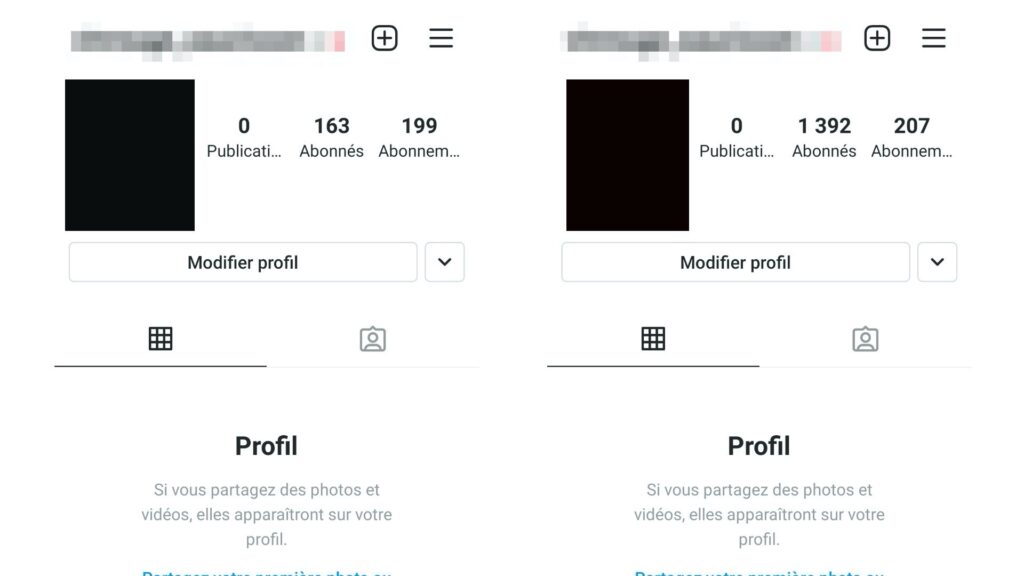Switch to tagged photos tab on right profile
This screenshot has height=576, width=1024.
click(865, 339)
